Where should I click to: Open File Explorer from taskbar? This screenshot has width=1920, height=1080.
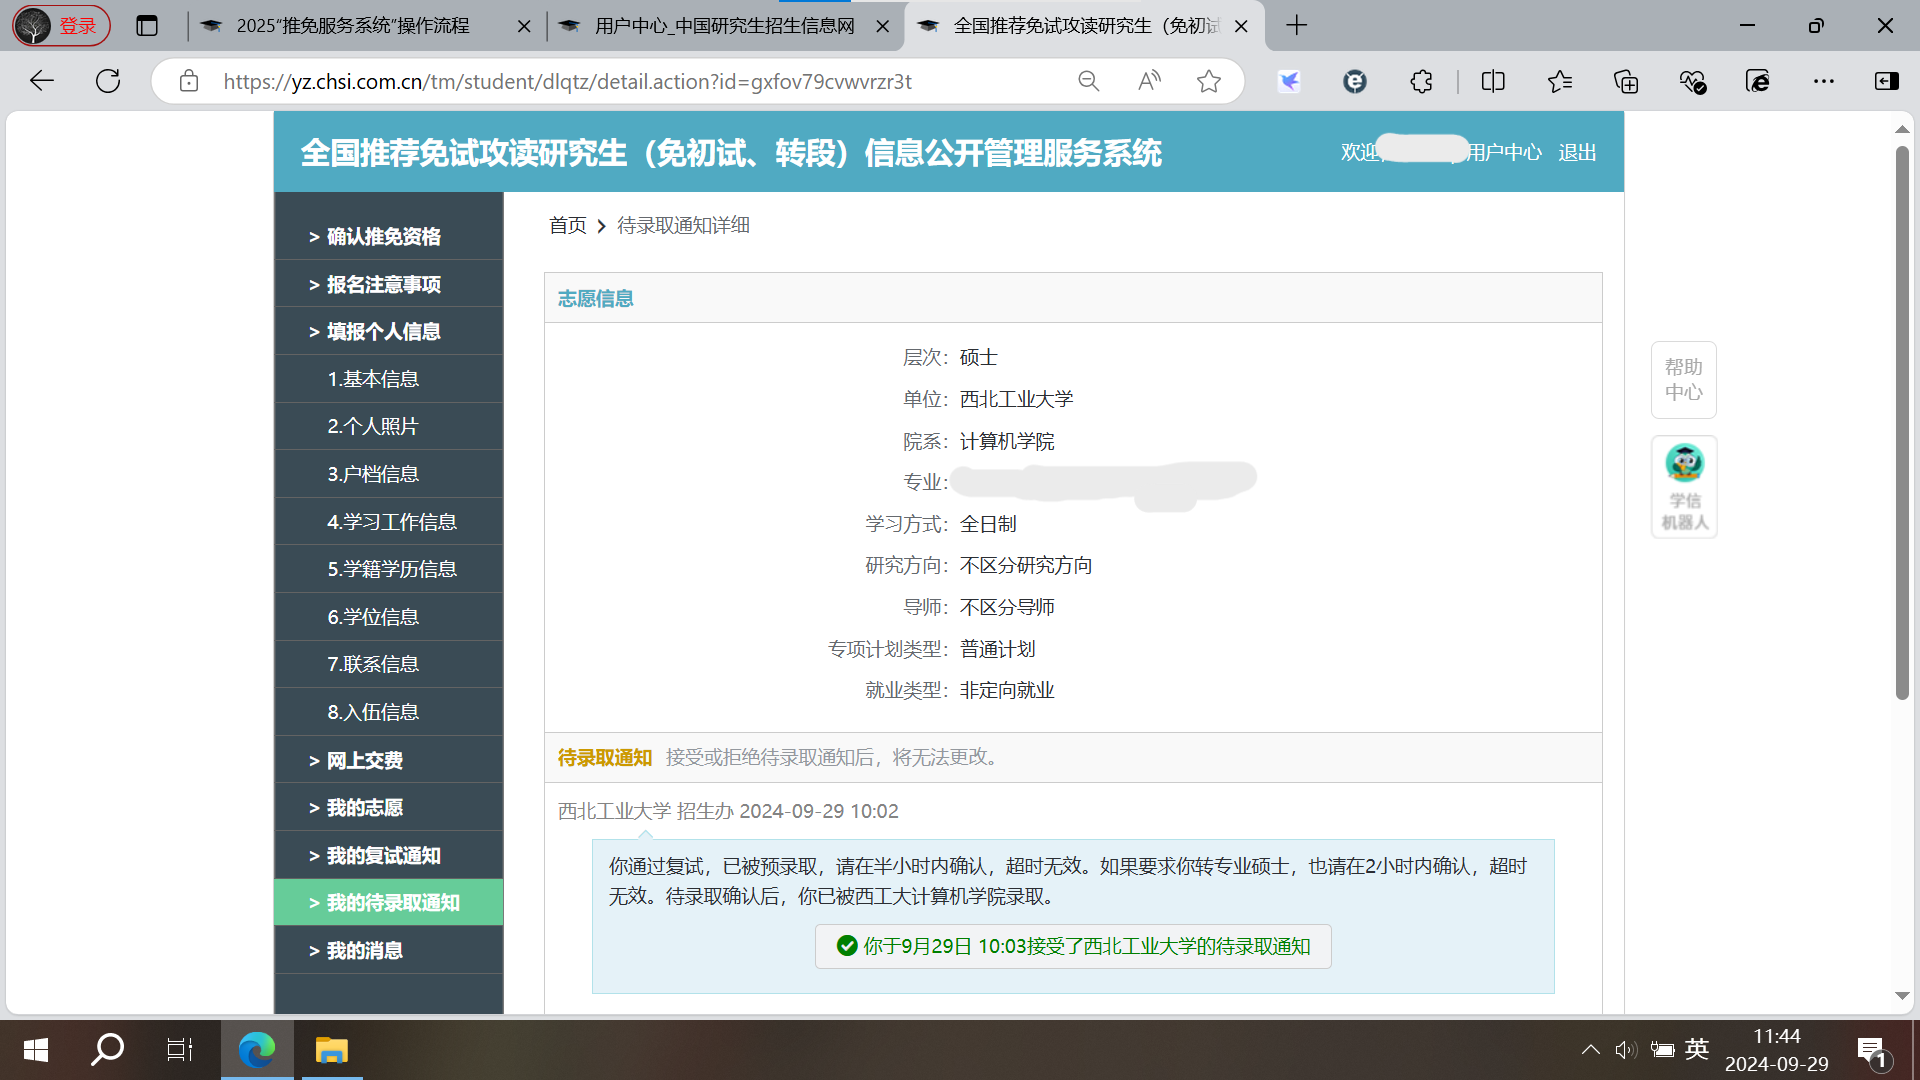click(331, 1050)
